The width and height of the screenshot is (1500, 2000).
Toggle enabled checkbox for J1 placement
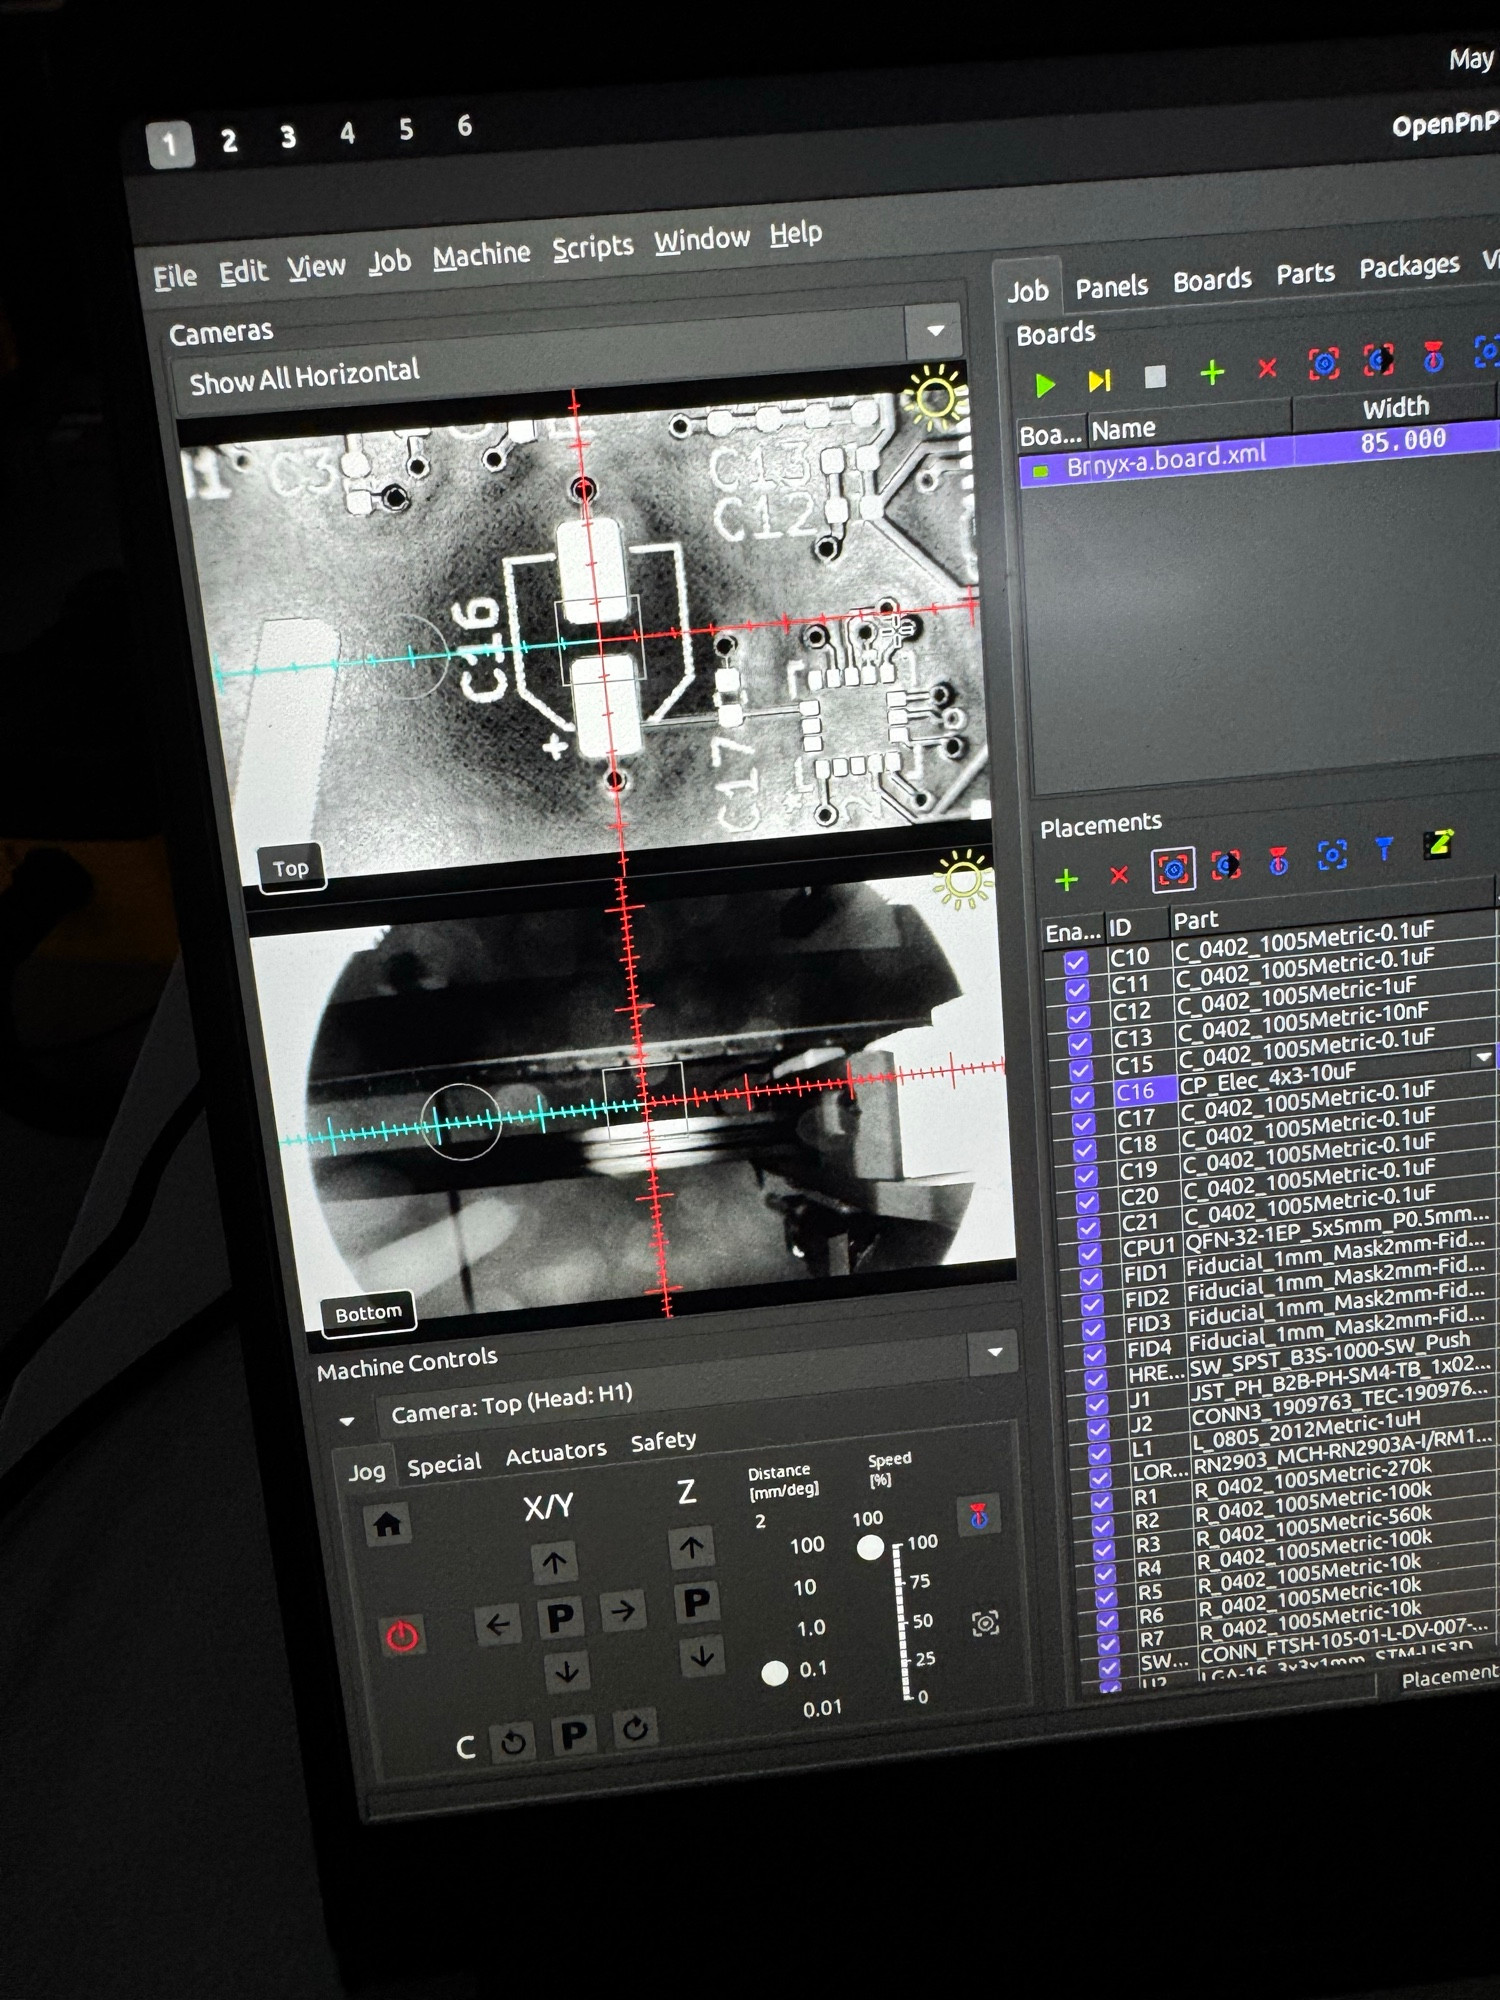[1096, 1404]
